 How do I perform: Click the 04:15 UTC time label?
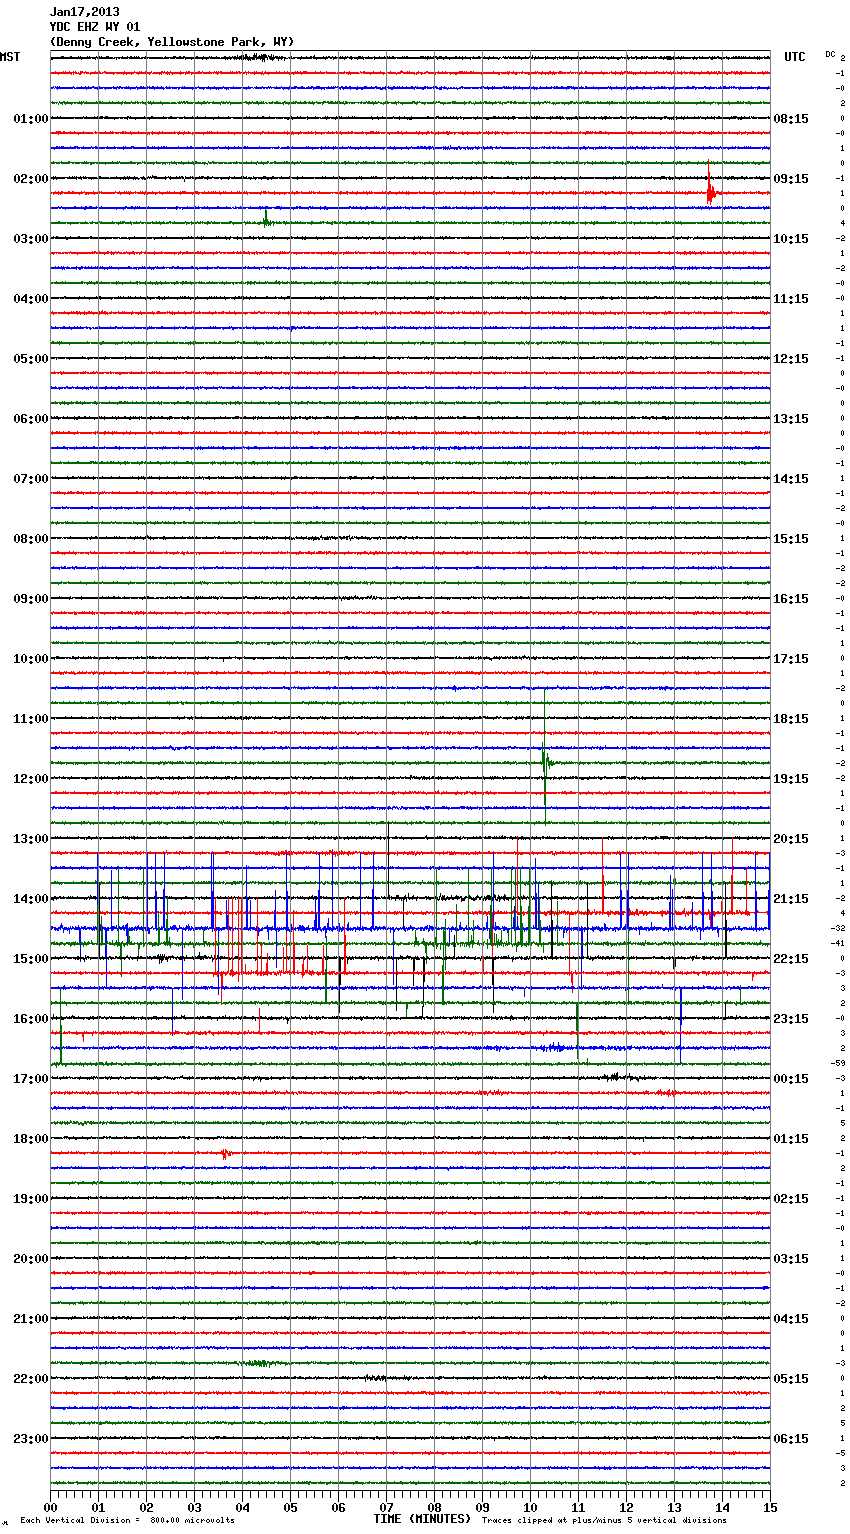point(791,1319)
